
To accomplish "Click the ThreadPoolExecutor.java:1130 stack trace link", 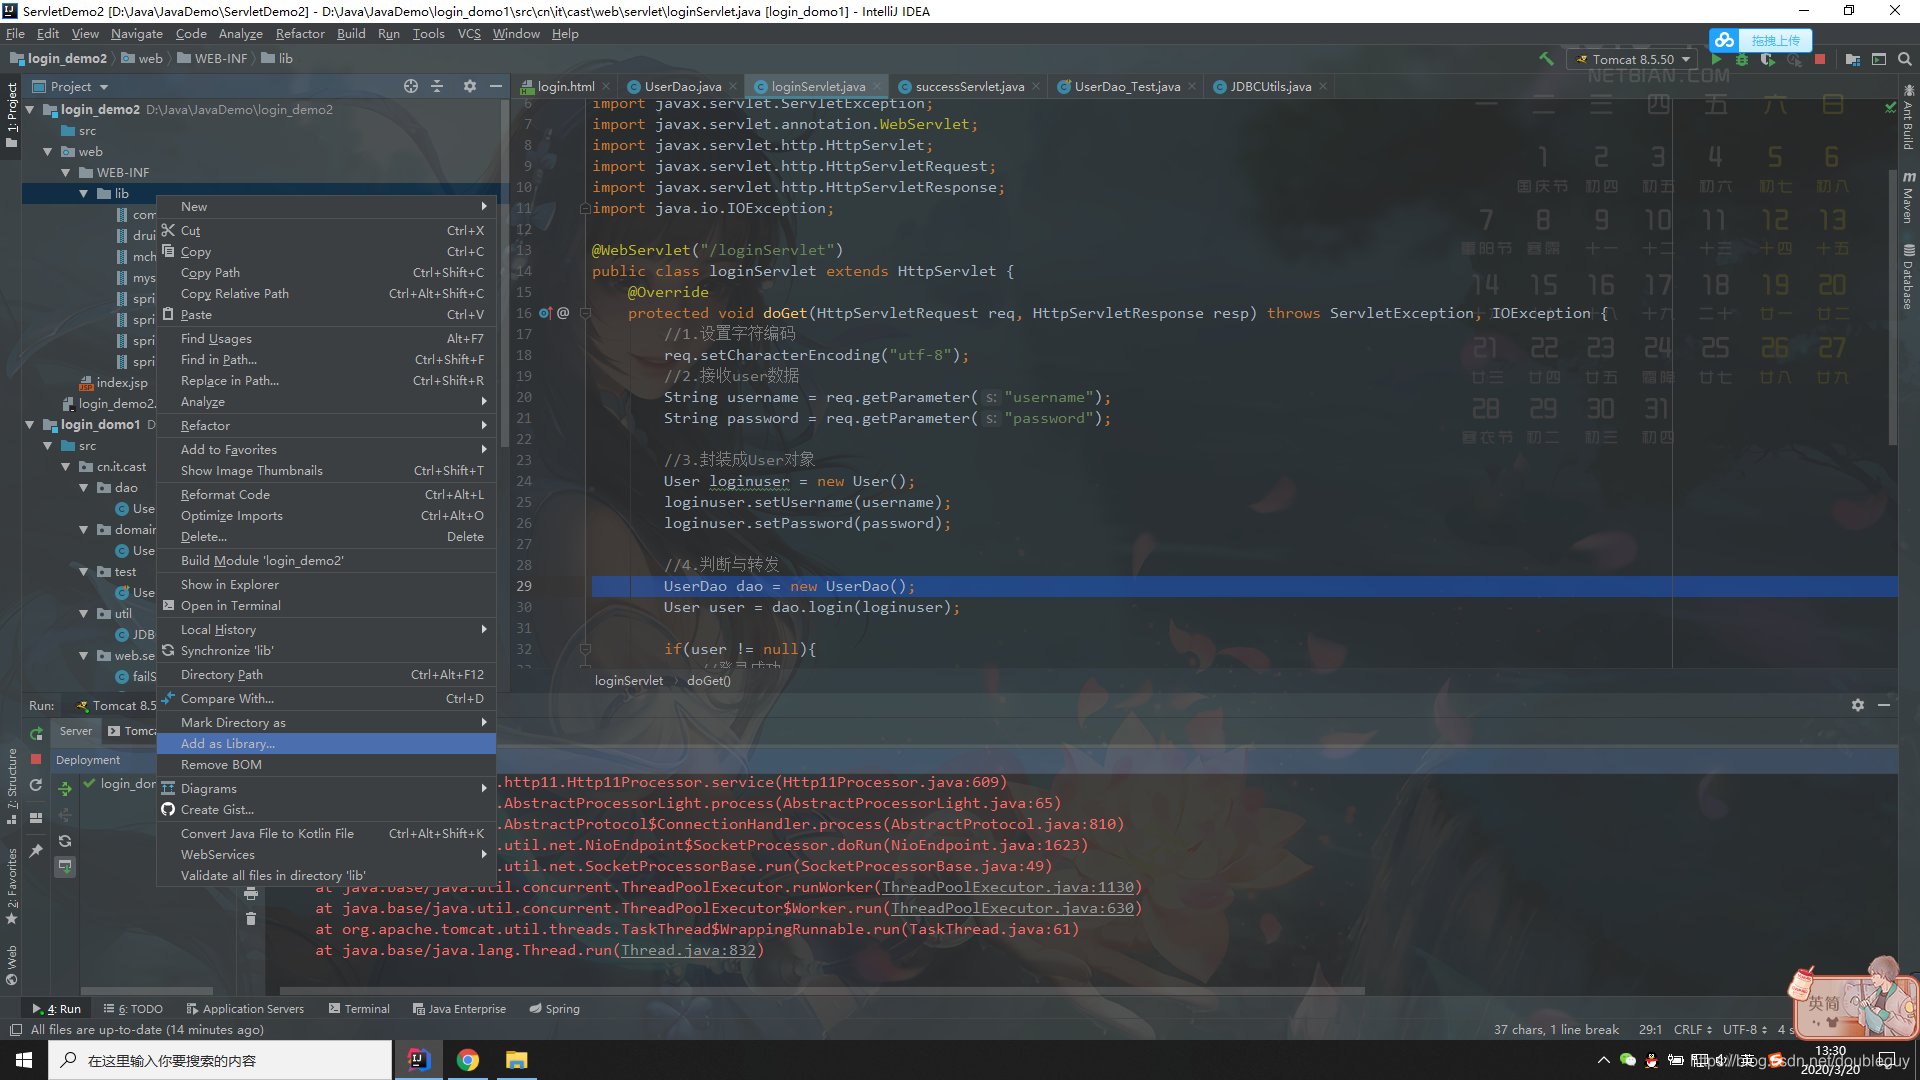I will [x=1007, y=887].
